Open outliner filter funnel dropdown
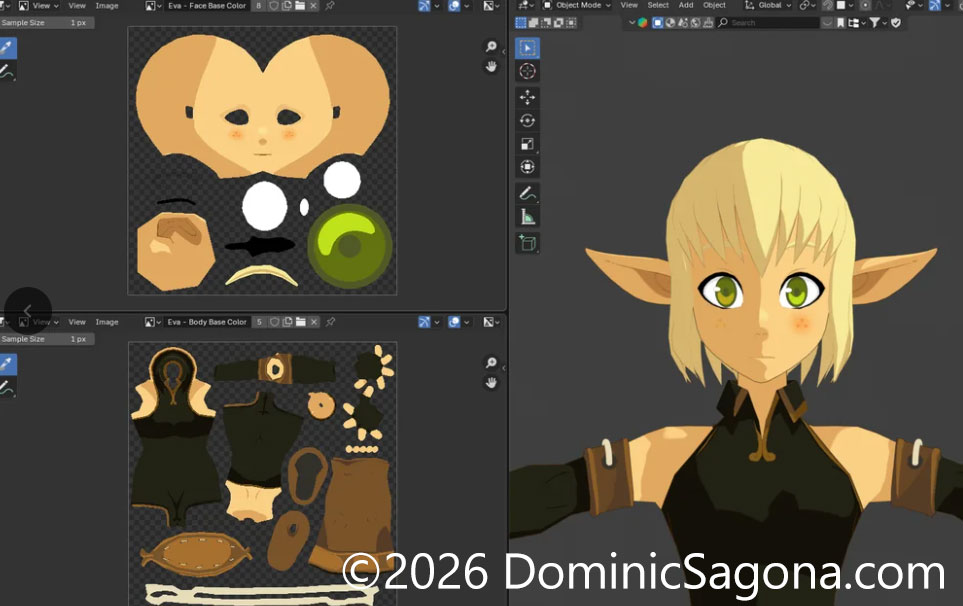 tap(878, 23)
